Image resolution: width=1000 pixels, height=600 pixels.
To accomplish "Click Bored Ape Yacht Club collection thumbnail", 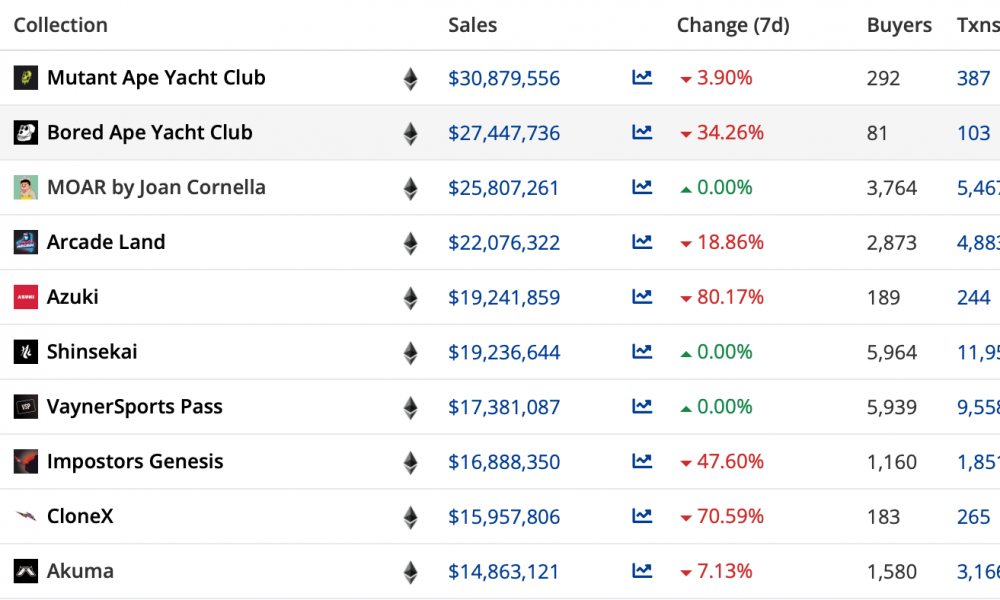I will 26,133.
